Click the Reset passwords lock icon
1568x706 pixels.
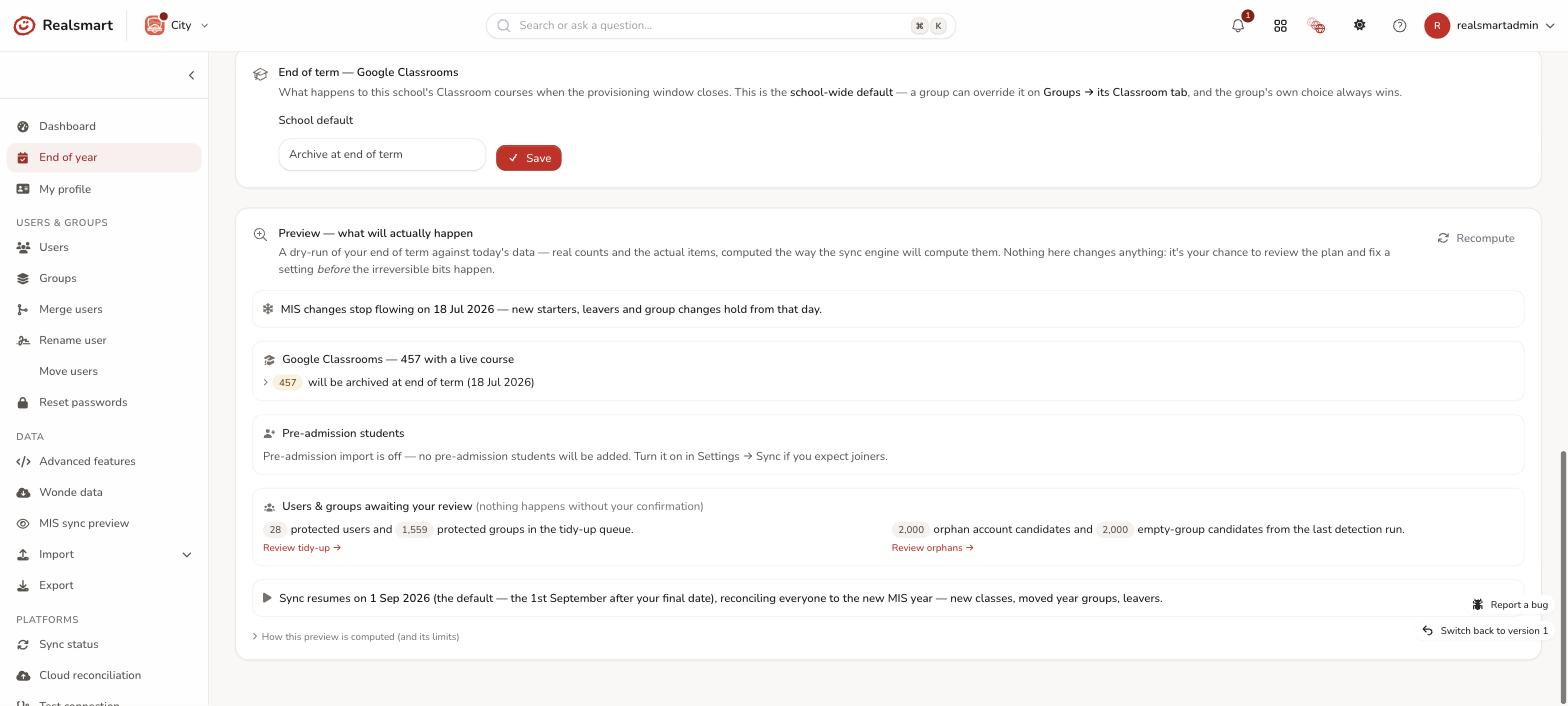point(23,402)
